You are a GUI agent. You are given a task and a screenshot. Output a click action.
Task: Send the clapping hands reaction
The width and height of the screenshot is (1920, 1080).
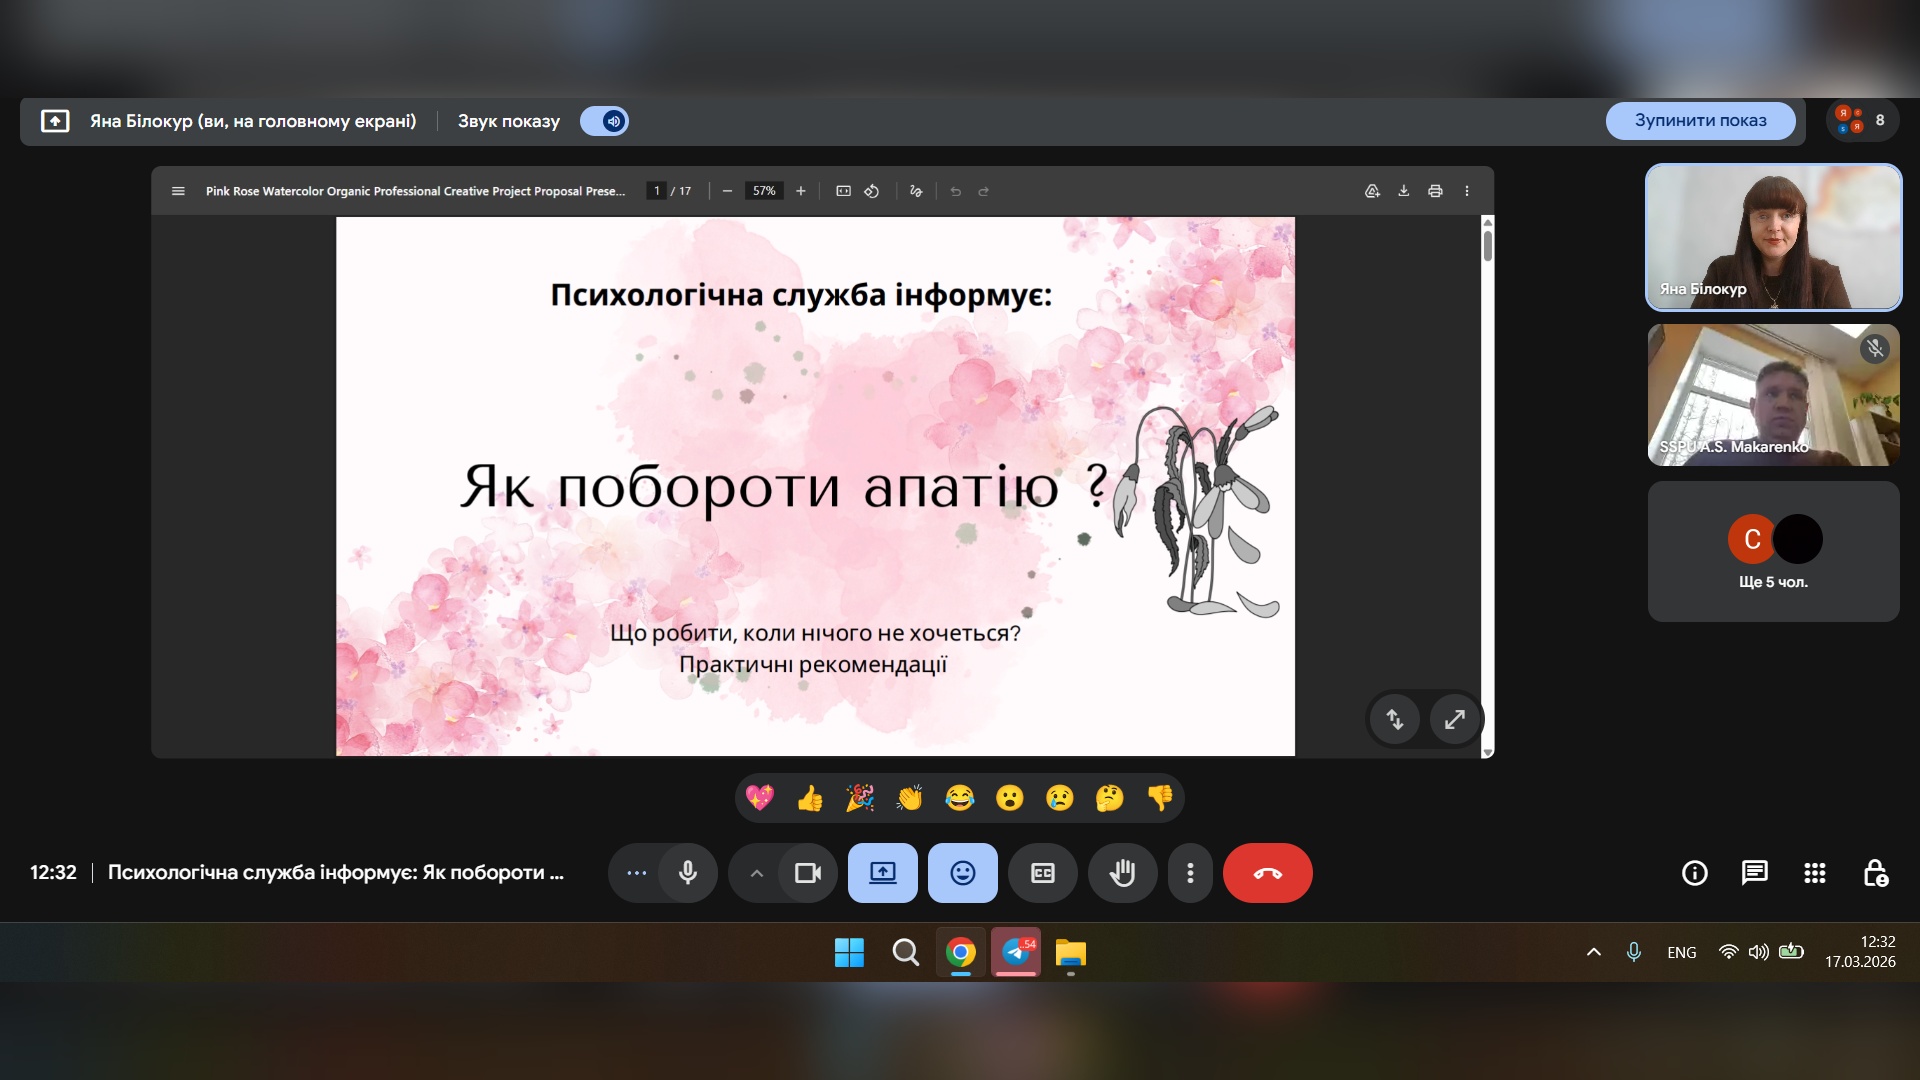coord(909,798)
